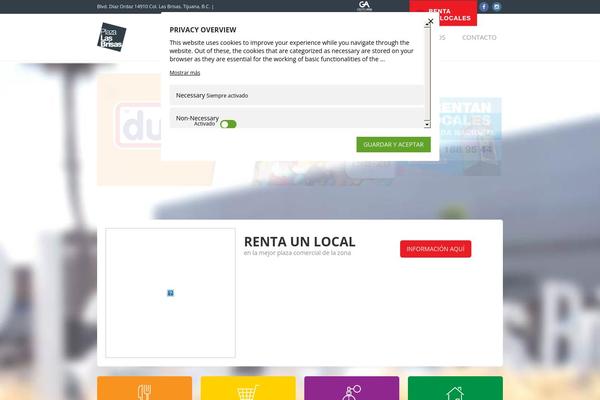The height and width of the screenshot is (400, 600).
Task: Open the Contacto menu item
Action: pyautogui.click(x=479, y=38)
